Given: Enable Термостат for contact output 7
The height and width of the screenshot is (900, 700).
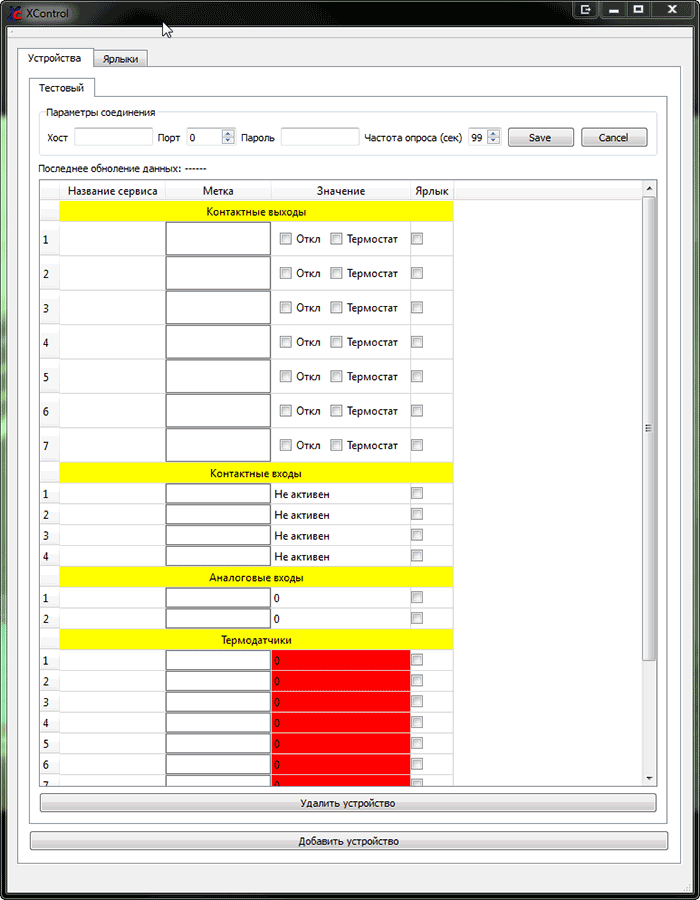Looking at the screenshot, I should click(336, 445).
